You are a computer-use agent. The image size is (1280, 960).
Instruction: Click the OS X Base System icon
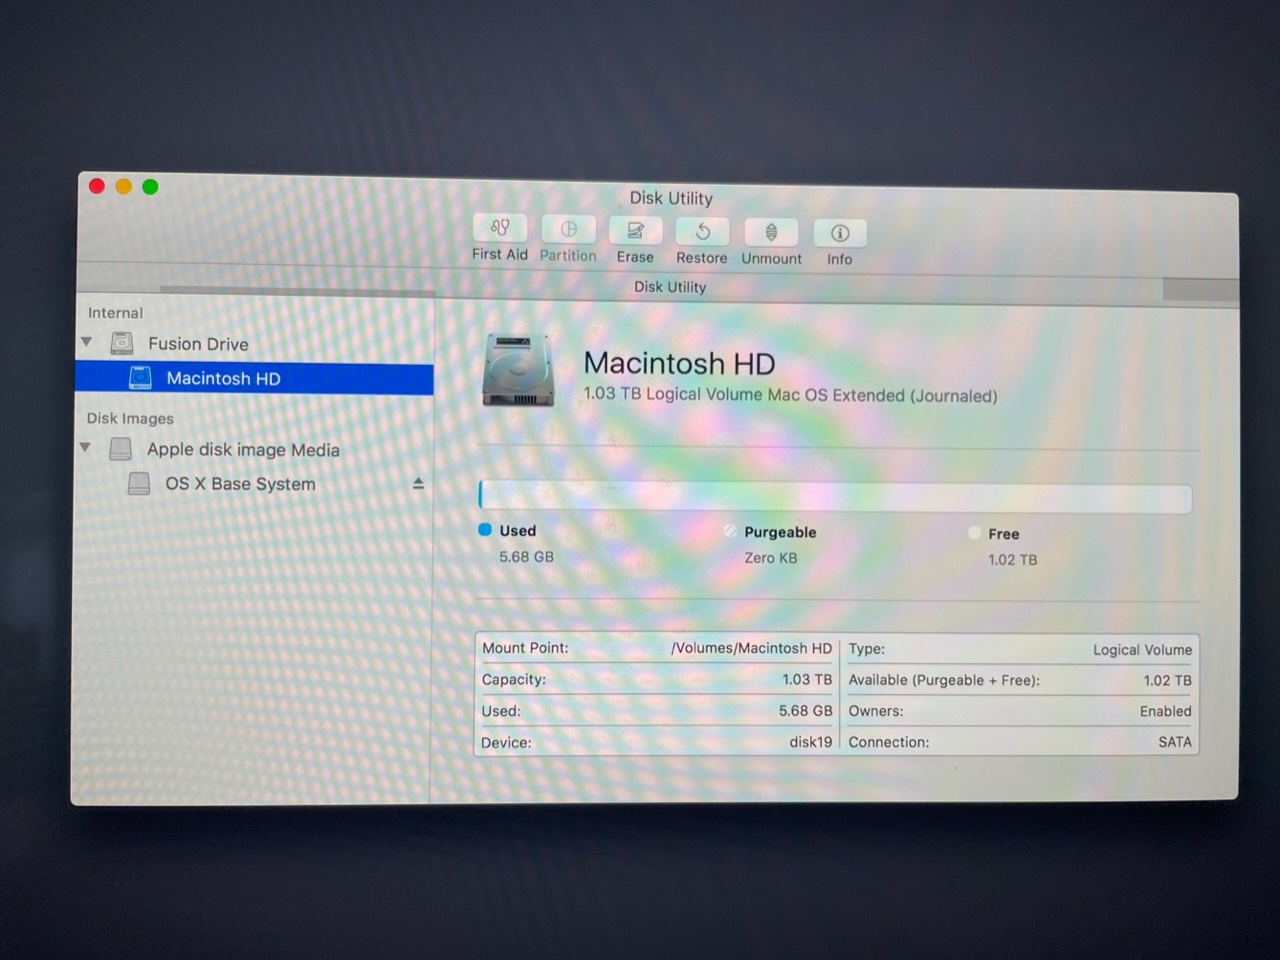click(139, 484)
